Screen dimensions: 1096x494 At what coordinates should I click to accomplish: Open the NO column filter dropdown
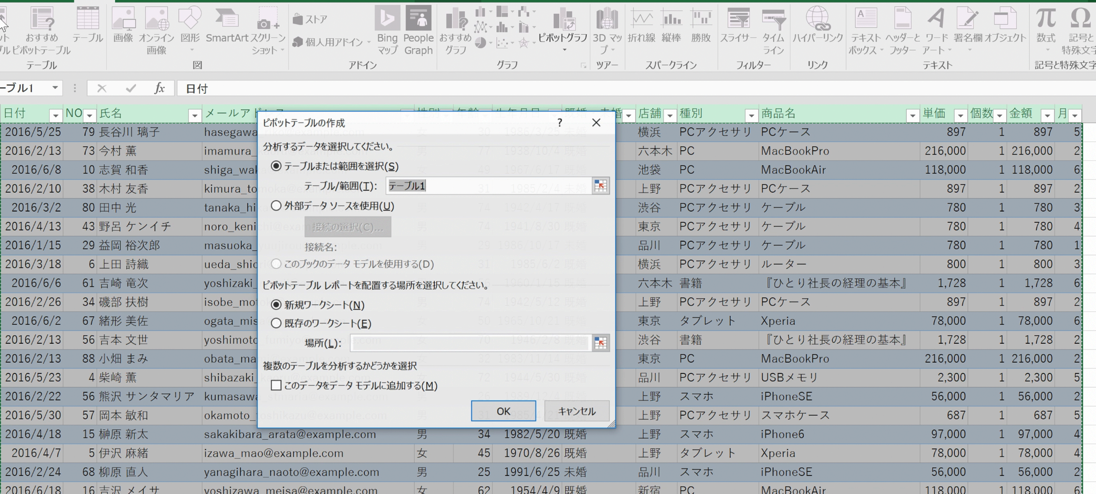pyautogui.click(x=90, y=115)
